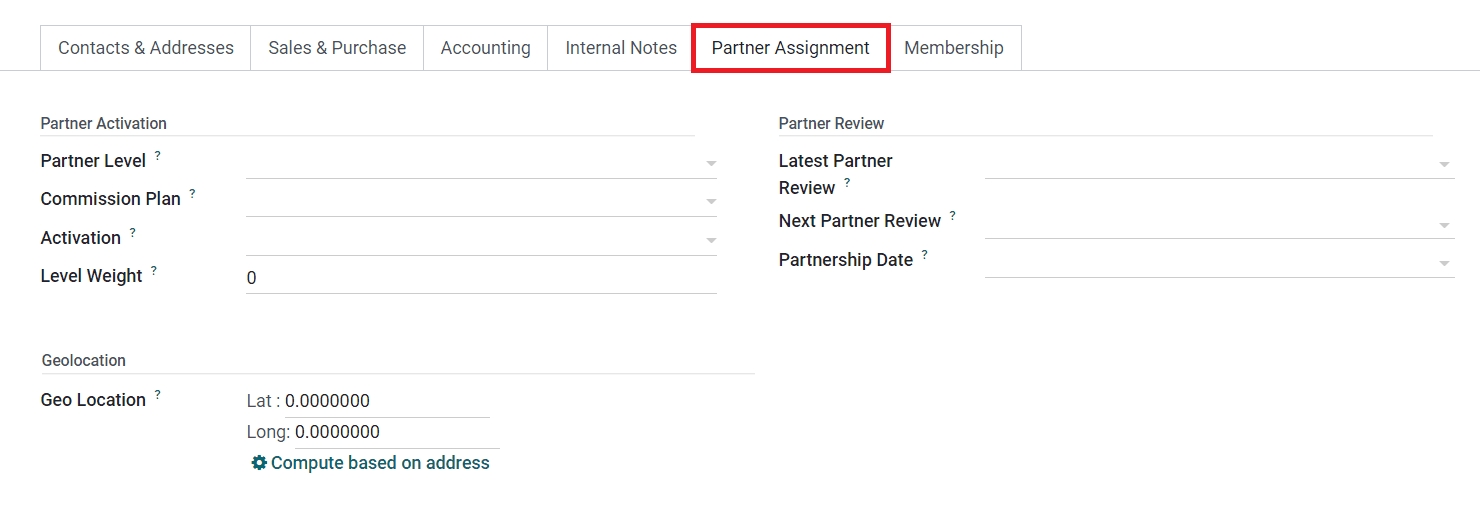Click the Compute based on address link
Screen dimensions: 1480x508
pos(380,463)
